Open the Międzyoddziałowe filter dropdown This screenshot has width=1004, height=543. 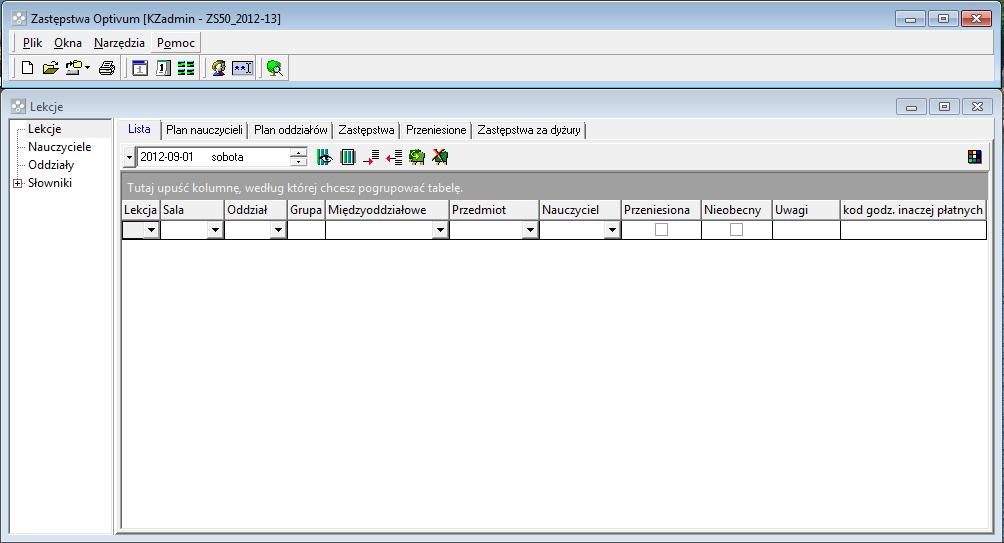pyautogui.click(x=440, y=230)
